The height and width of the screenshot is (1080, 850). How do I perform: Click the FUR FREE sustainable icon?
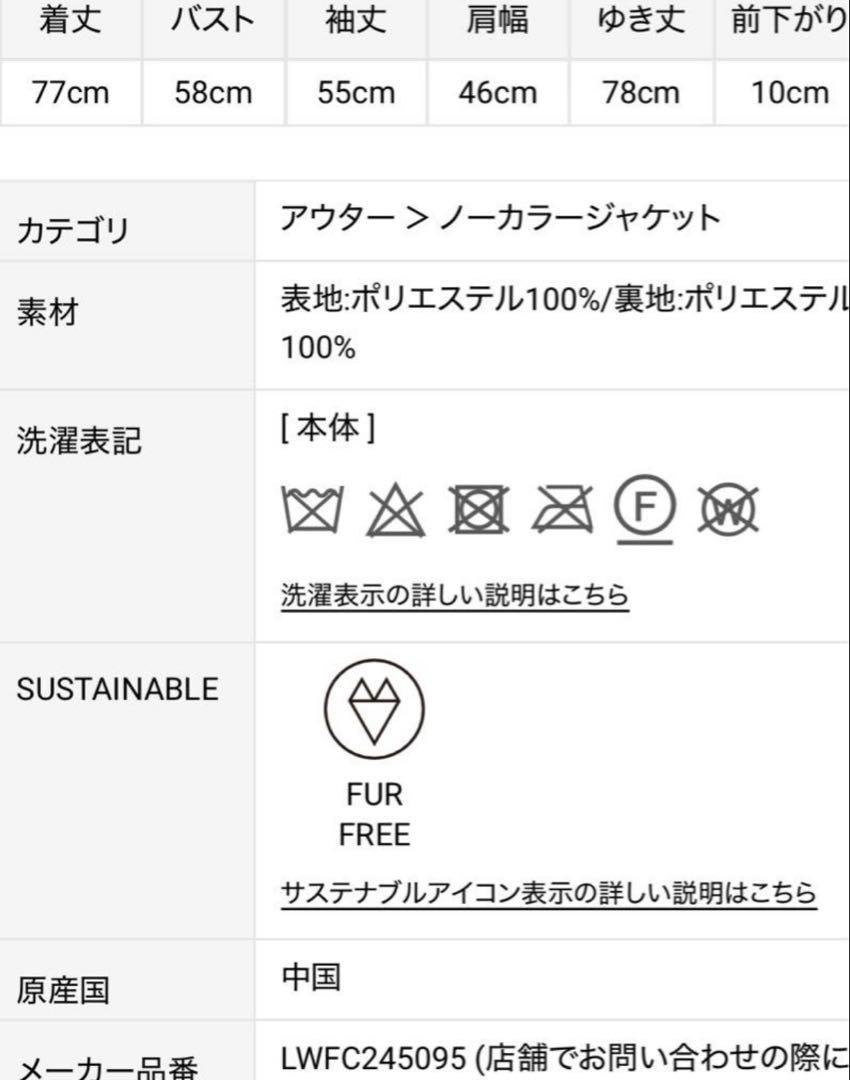coord(374,709)
